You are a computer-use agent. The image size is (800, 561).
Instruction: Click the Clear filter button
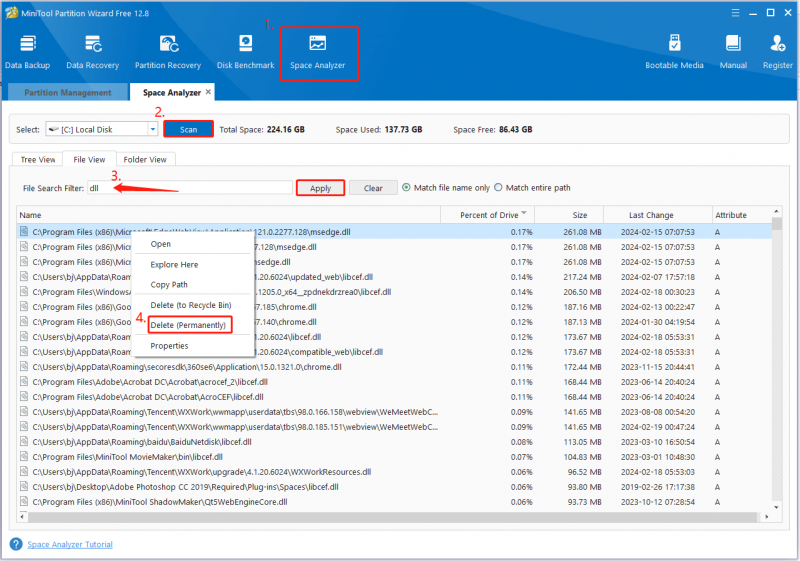click(373, 188)
